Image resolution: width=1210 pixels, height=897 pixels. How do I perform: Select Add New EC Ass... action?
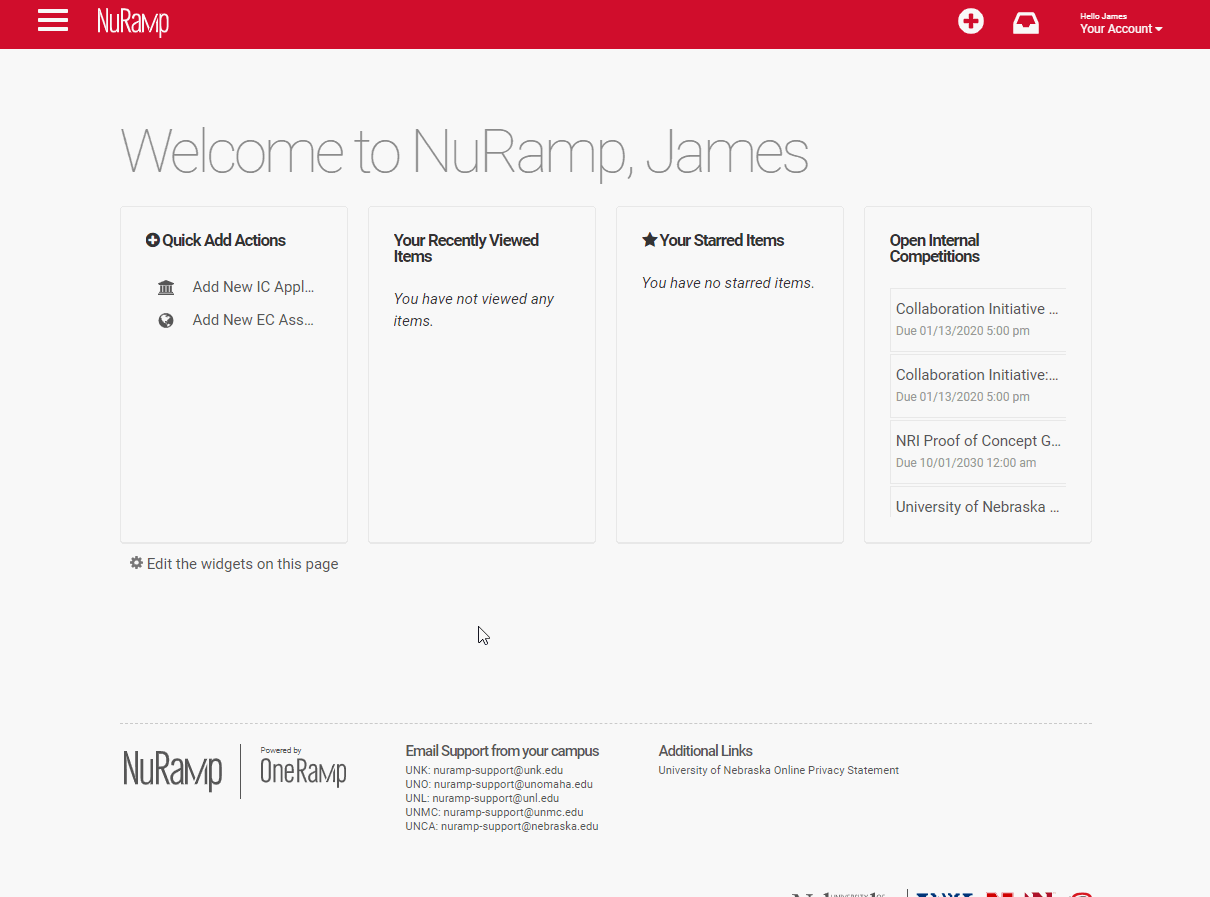pyautogui.click(x=253, y=320)
